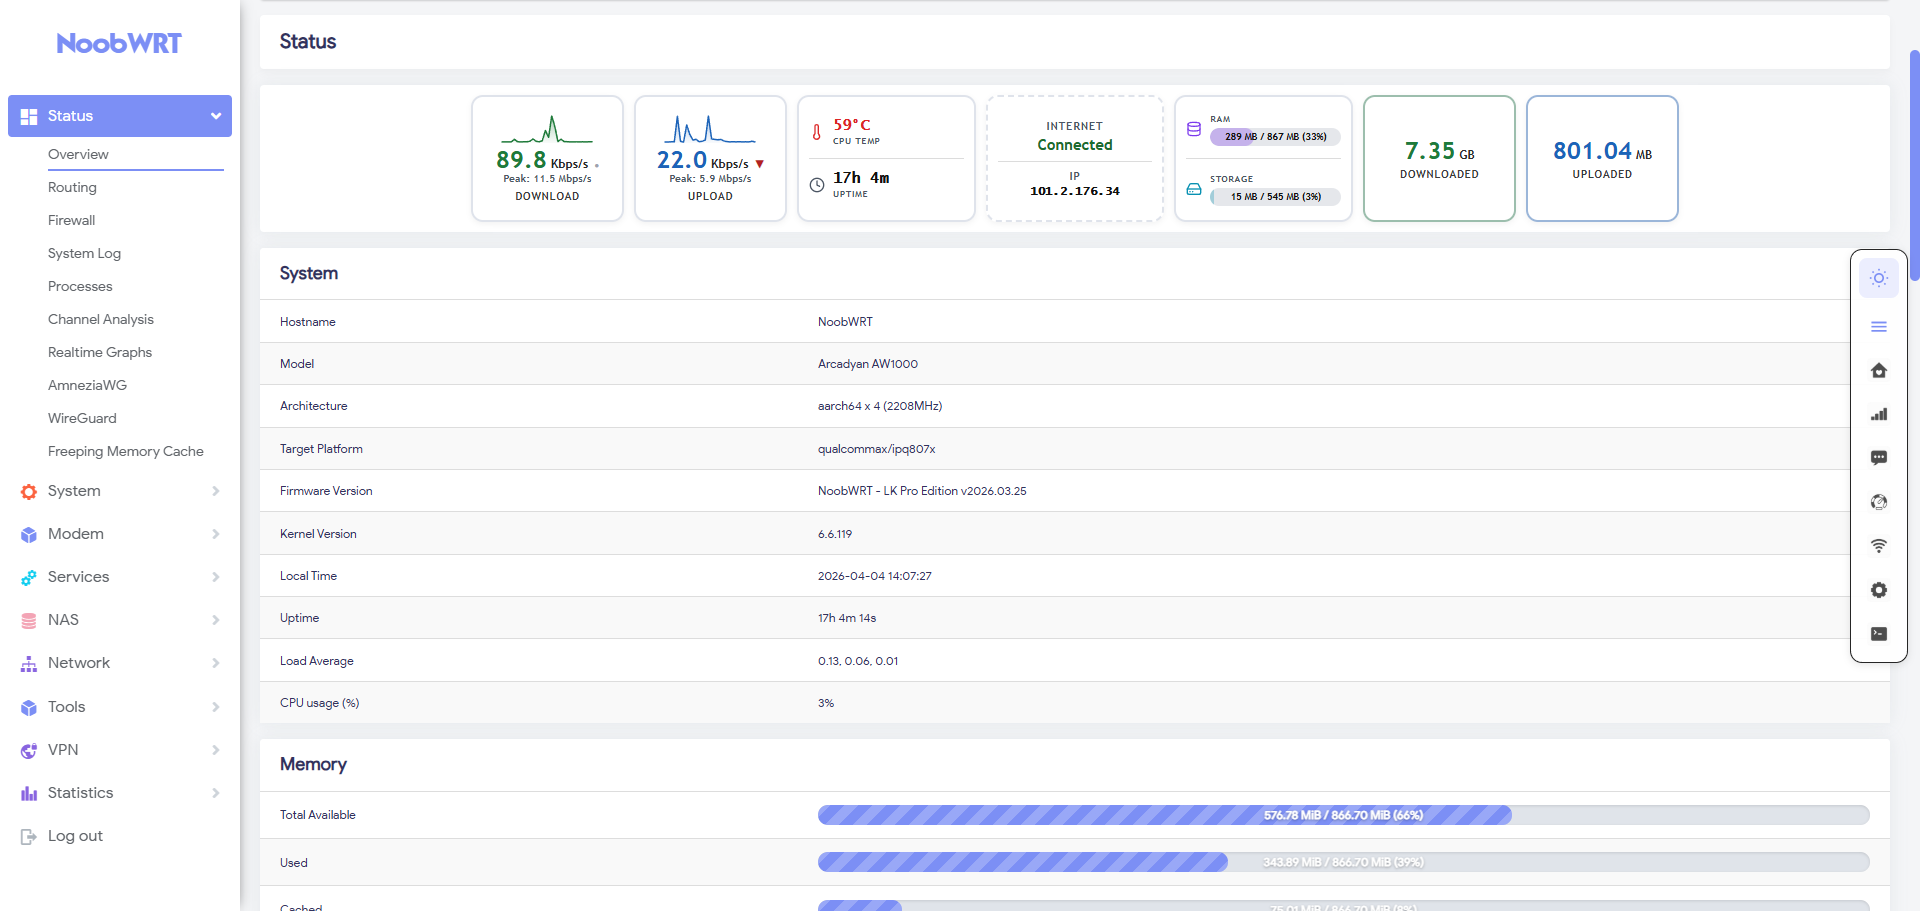
Task: Expand the Services menu arrow
Action: click(216, 577)
